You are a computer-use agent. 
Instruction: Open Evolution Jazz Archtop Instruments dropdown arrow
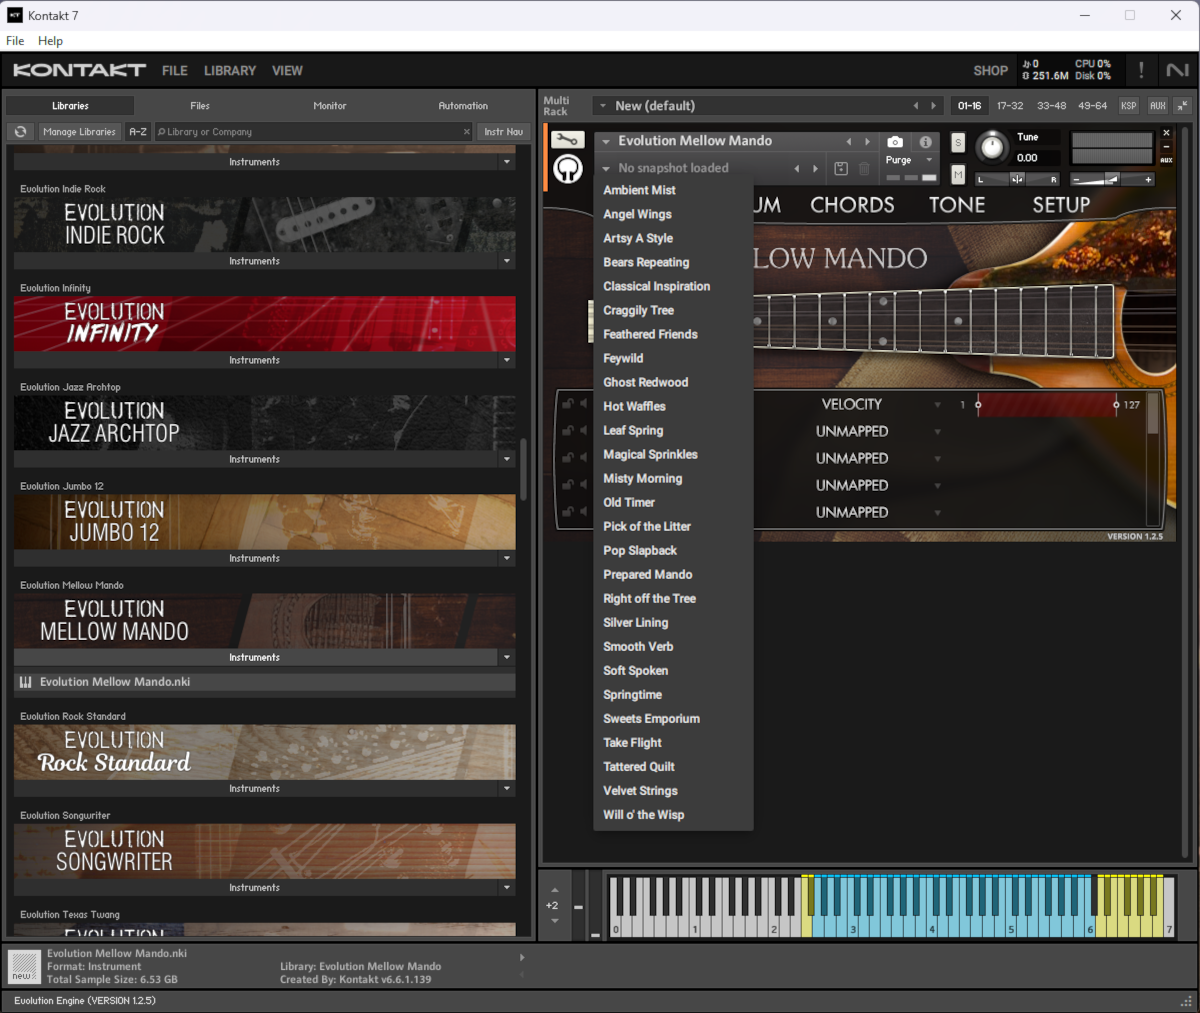click(x=507, y=459)
